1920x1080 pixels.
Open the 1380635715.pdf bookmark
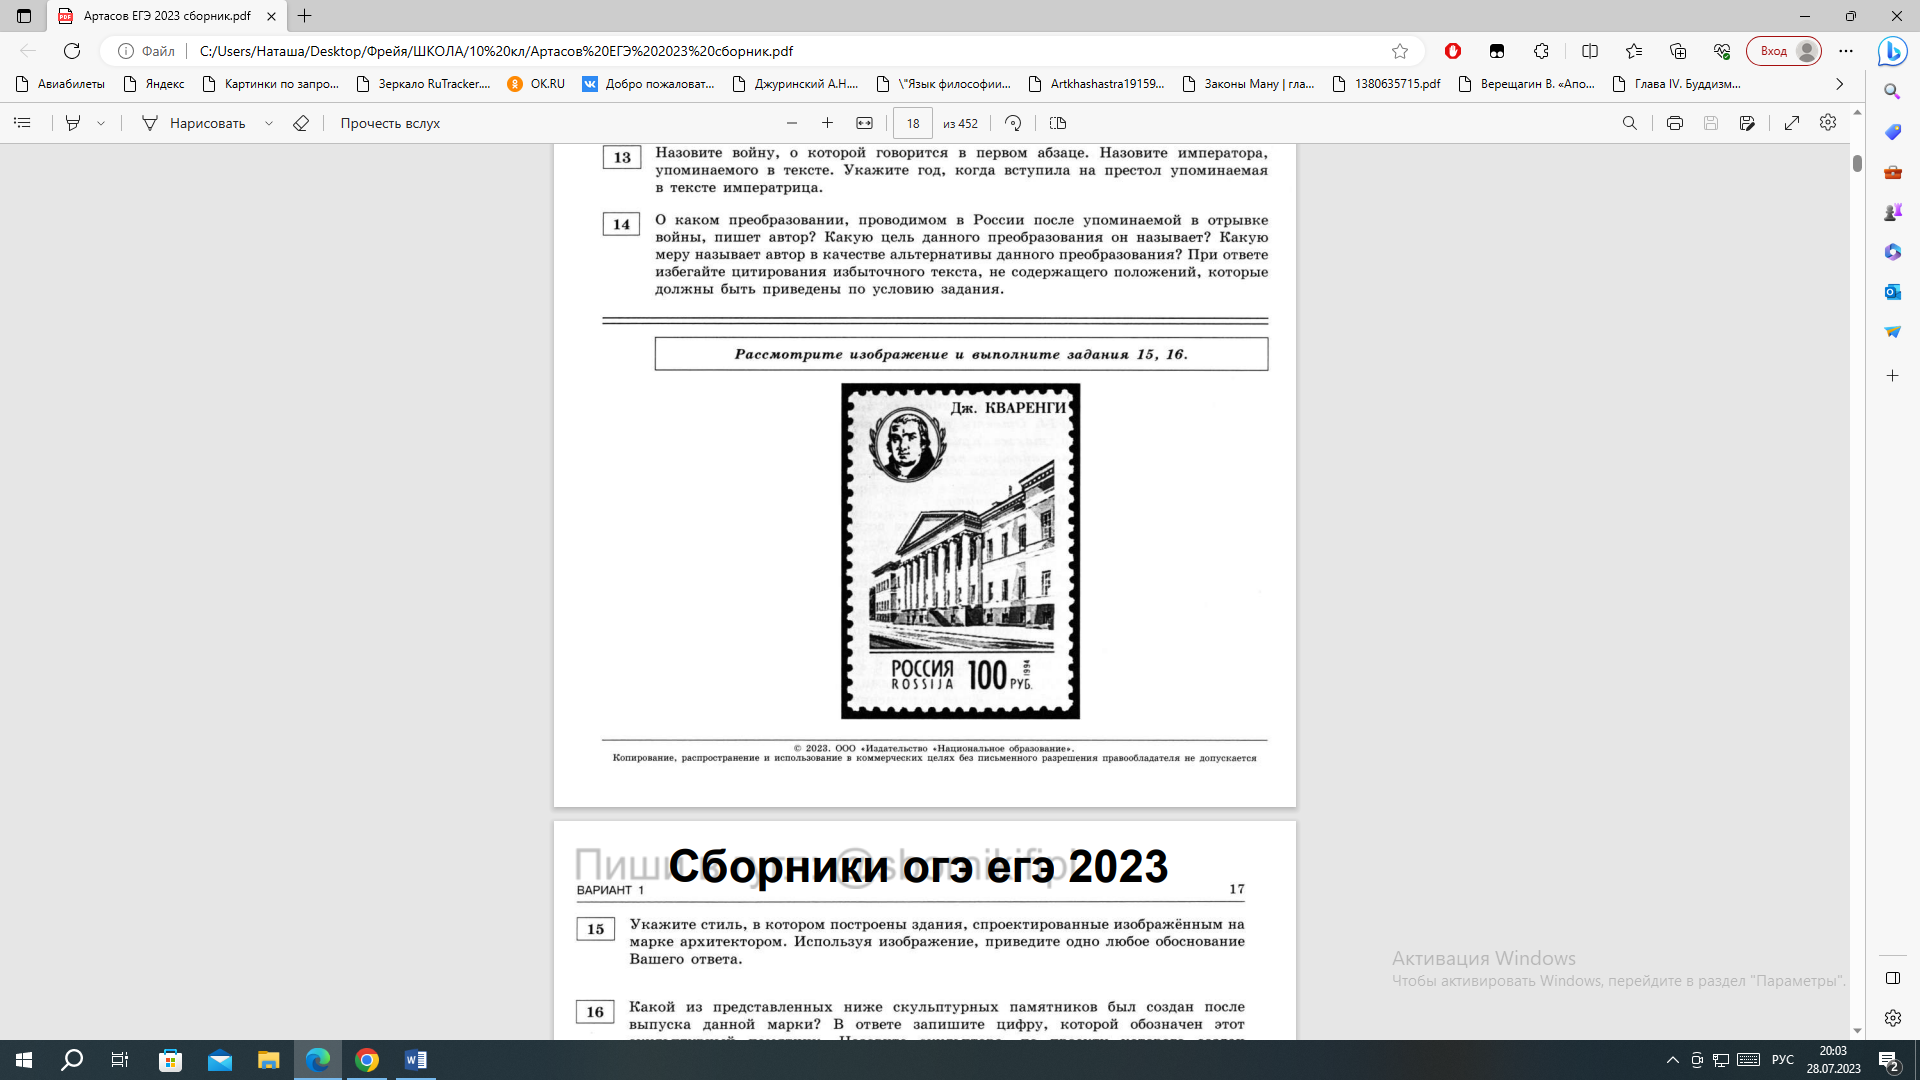[x=1387, y=84]
